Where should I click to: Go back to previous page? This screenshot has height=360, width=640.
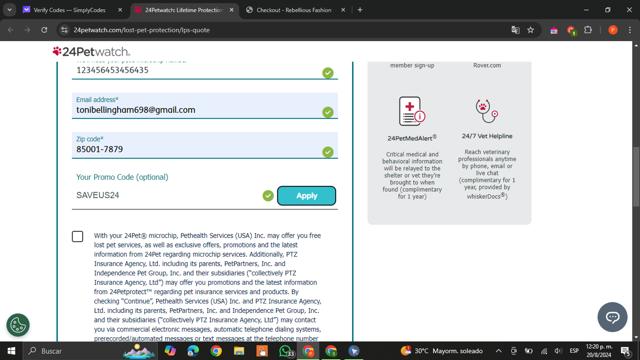pyautogui.click(x=11, y=30)
